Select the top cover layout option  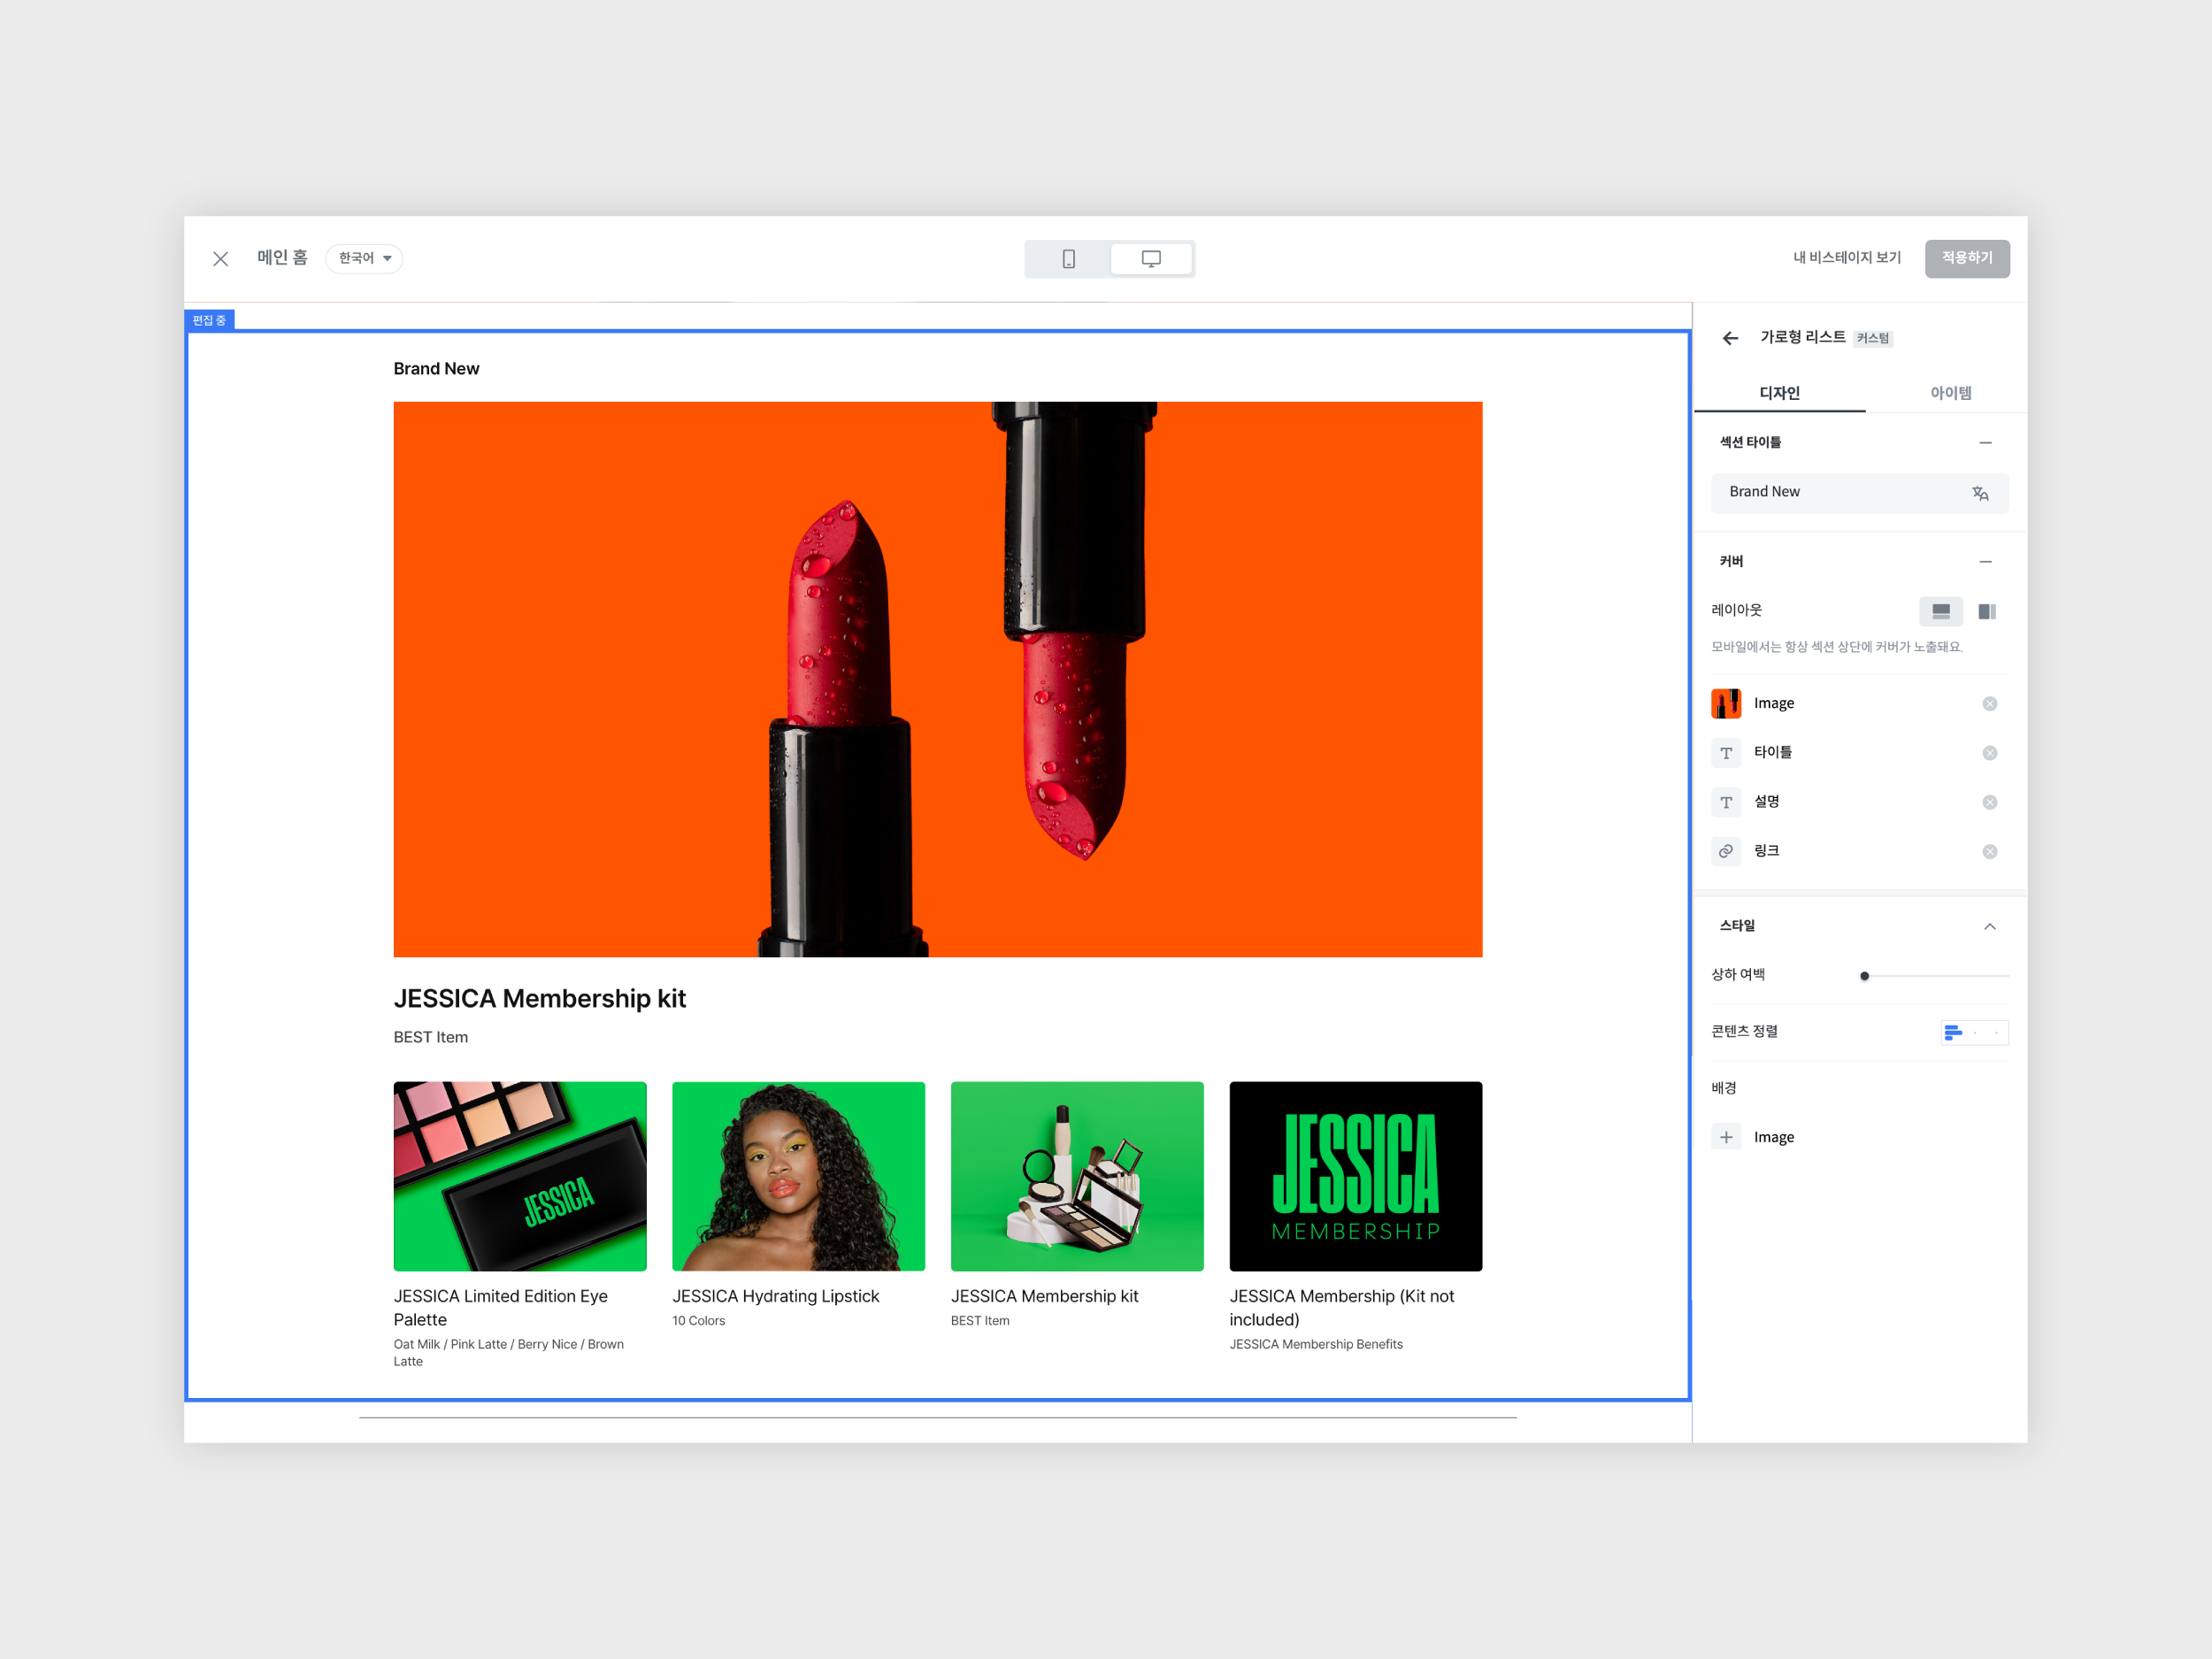[x=1940, y=611]
